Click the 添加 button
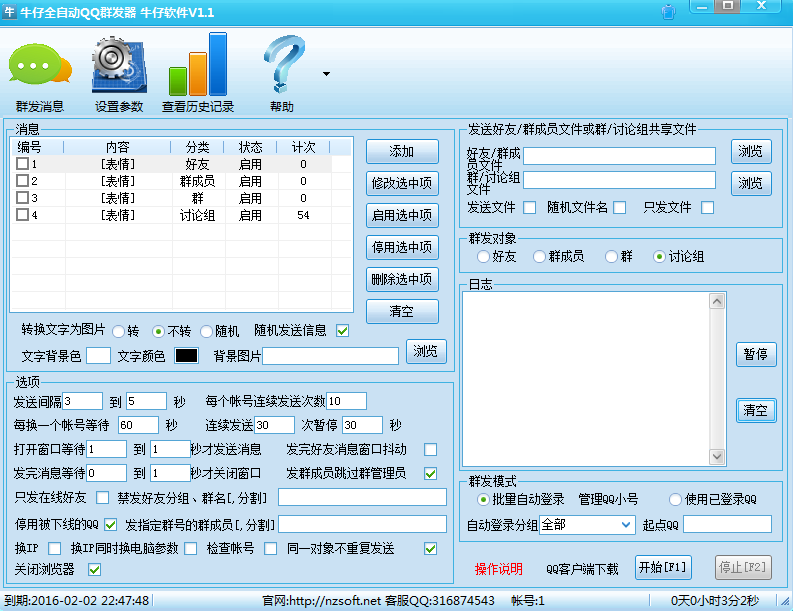This screenshot has height=611, width=793. pos(402,151)
